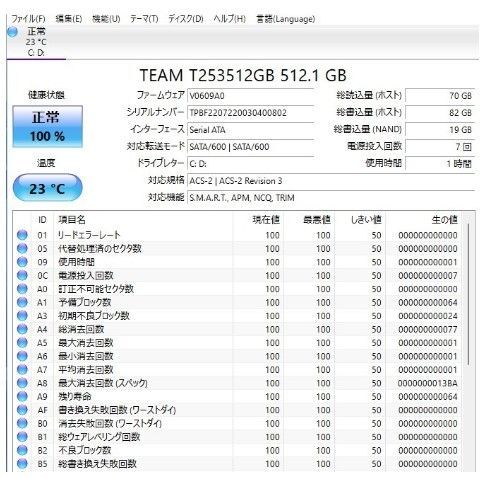Click the total NAND writes value 19 GB
This screenshot has height=477, width=484.
coord(440,130)
